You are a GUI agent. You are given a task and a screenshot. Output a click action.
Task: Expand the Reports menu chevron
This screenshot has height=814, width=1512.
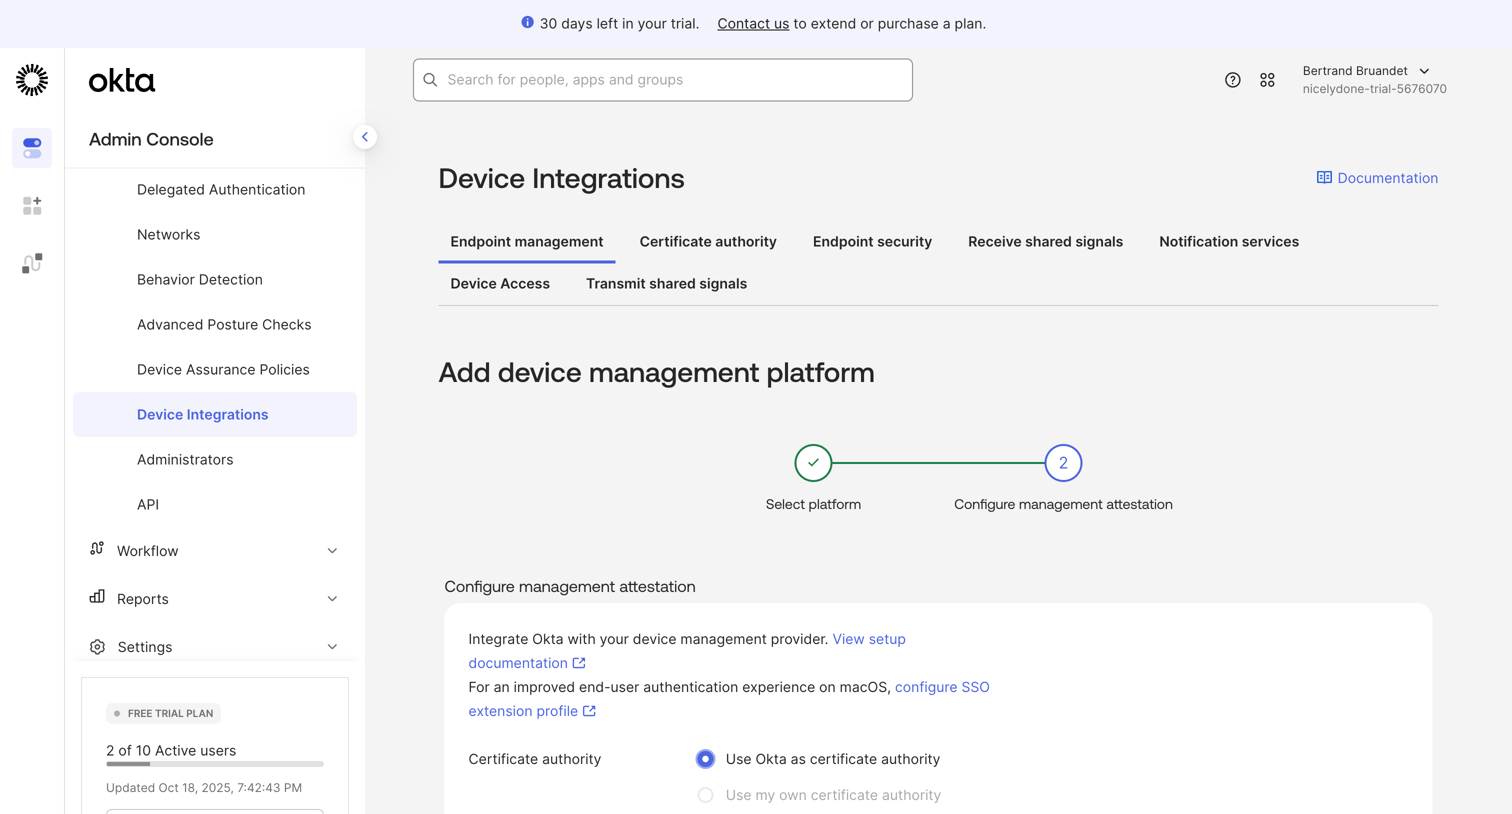pos(332,599)
